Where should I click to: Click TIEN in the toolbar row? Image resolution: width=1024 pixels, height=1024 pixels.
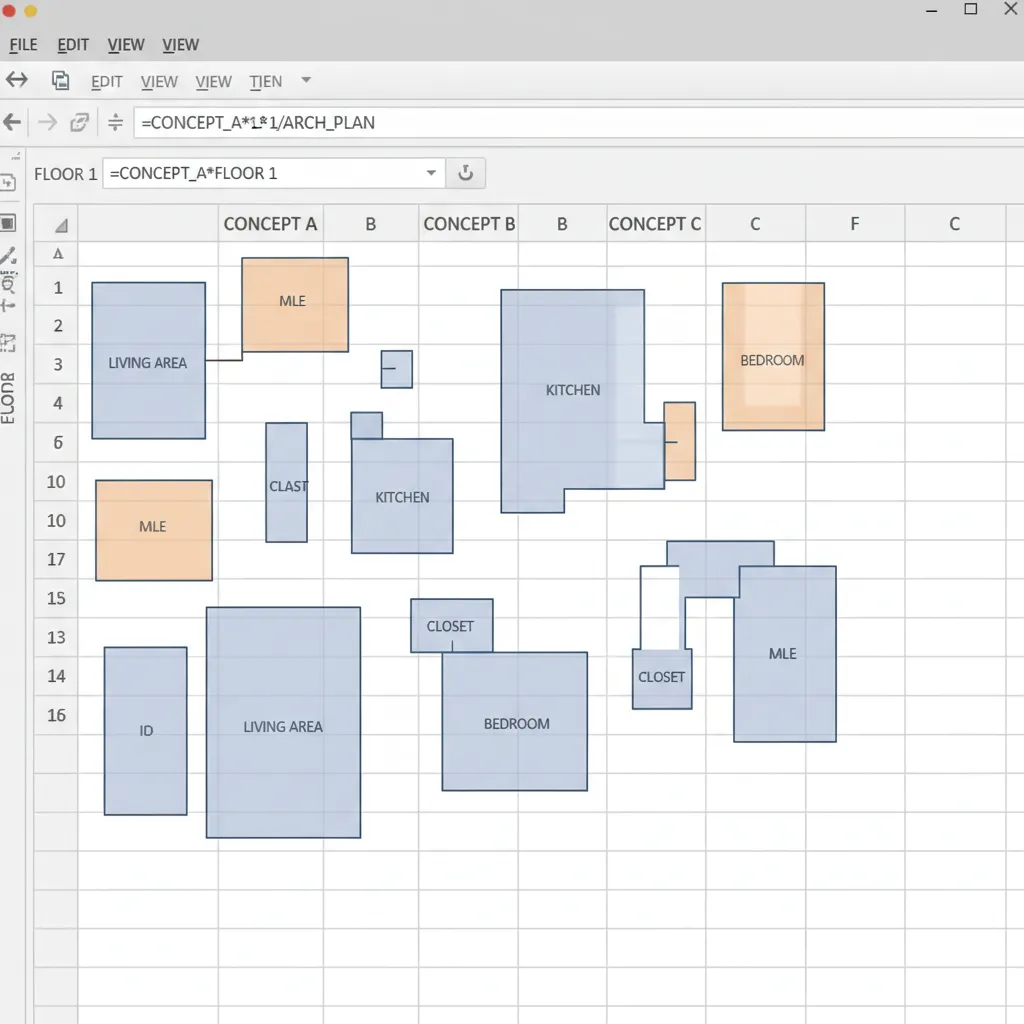coord(265,82)
